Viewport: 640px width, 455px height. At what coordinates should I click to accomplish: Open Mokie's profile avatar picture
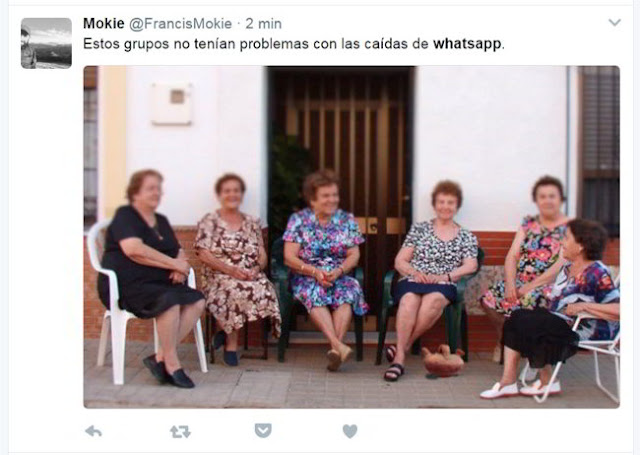[46, 43]
